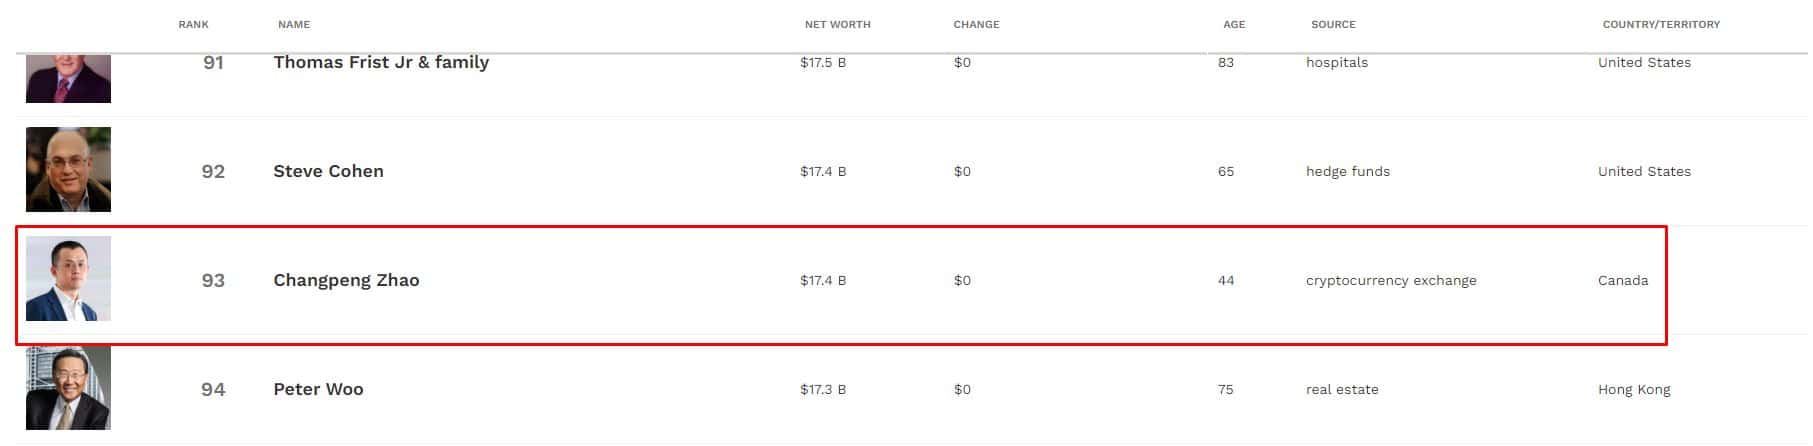Open Thomas Frist Jr profile photo
Image resolution: width=1813 pixels, height=446 pixels.
coord(68,79)
